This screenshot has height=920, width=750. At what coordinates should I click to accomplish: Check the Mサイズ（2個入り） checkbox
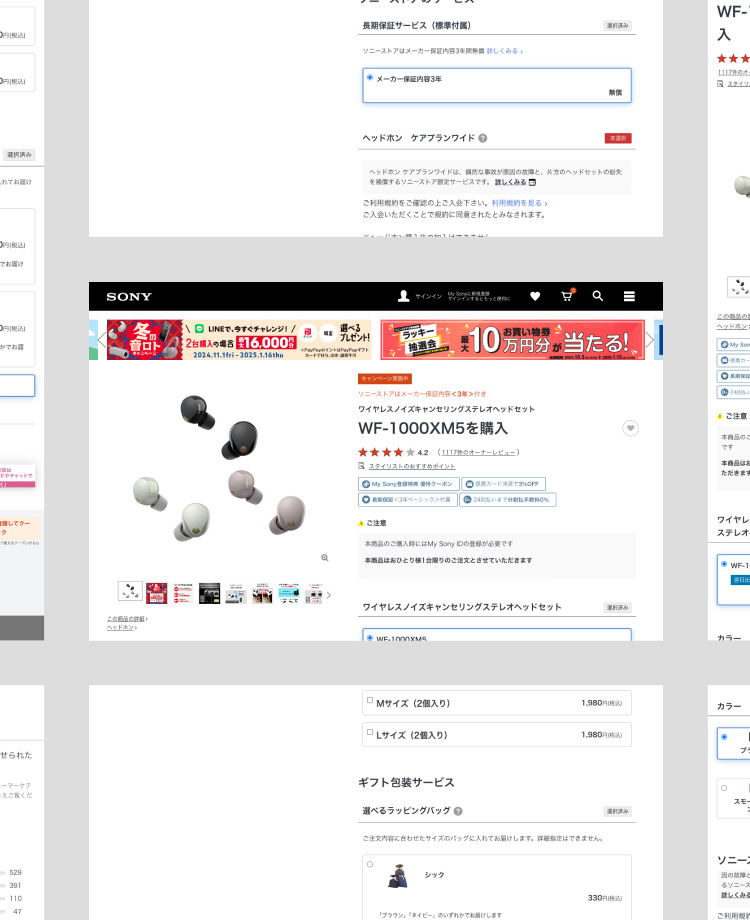pos(370,702)
